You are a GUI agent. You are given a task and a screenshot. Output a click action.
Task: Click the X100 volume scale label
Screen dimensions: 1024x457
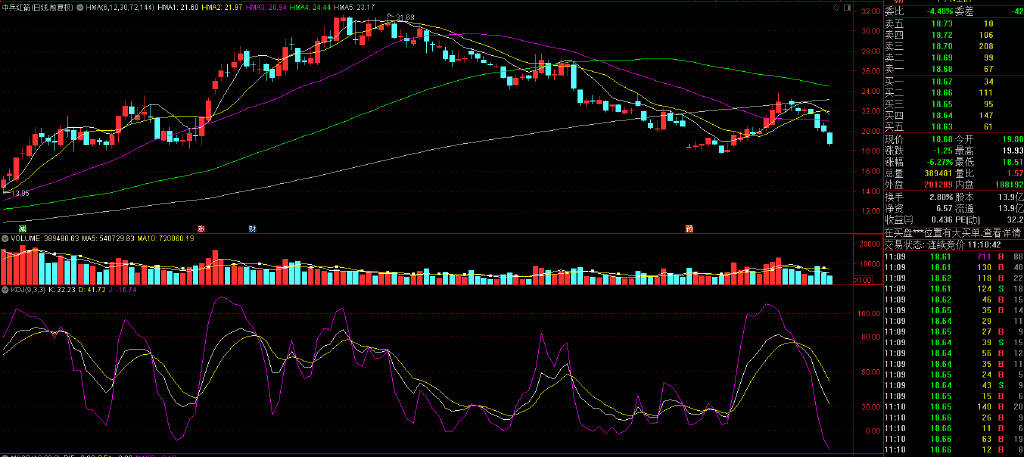point(862,279)
